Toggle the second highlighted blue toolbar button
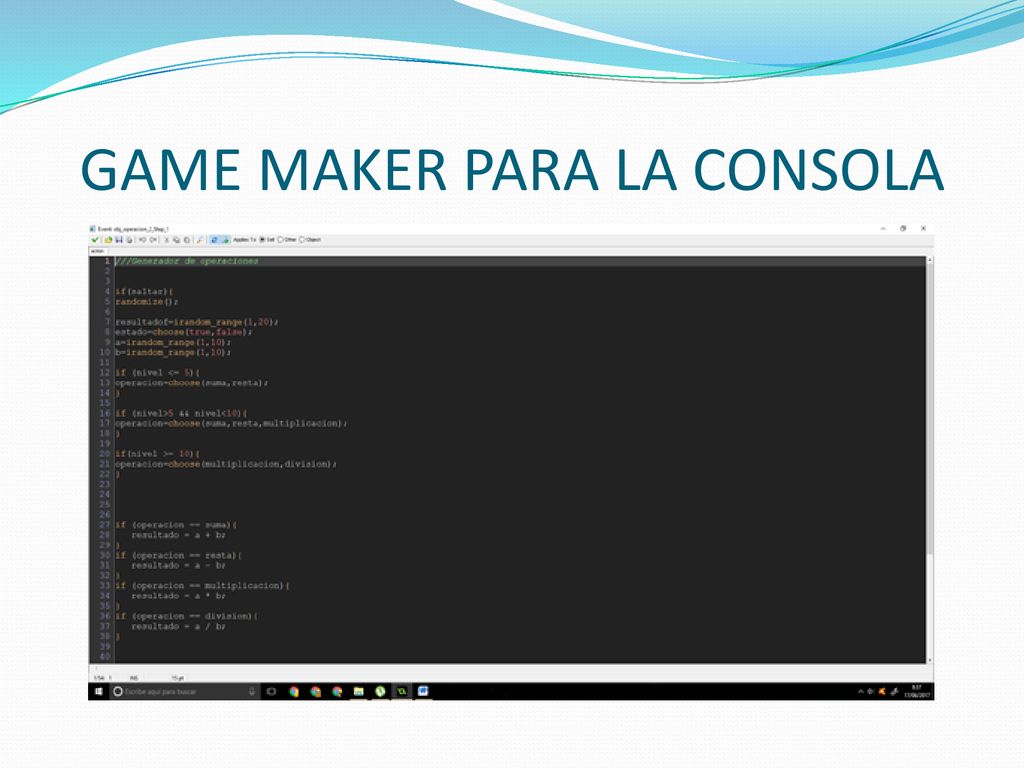The width and height of the screenshot is (1024, 768). coord(225,240)
